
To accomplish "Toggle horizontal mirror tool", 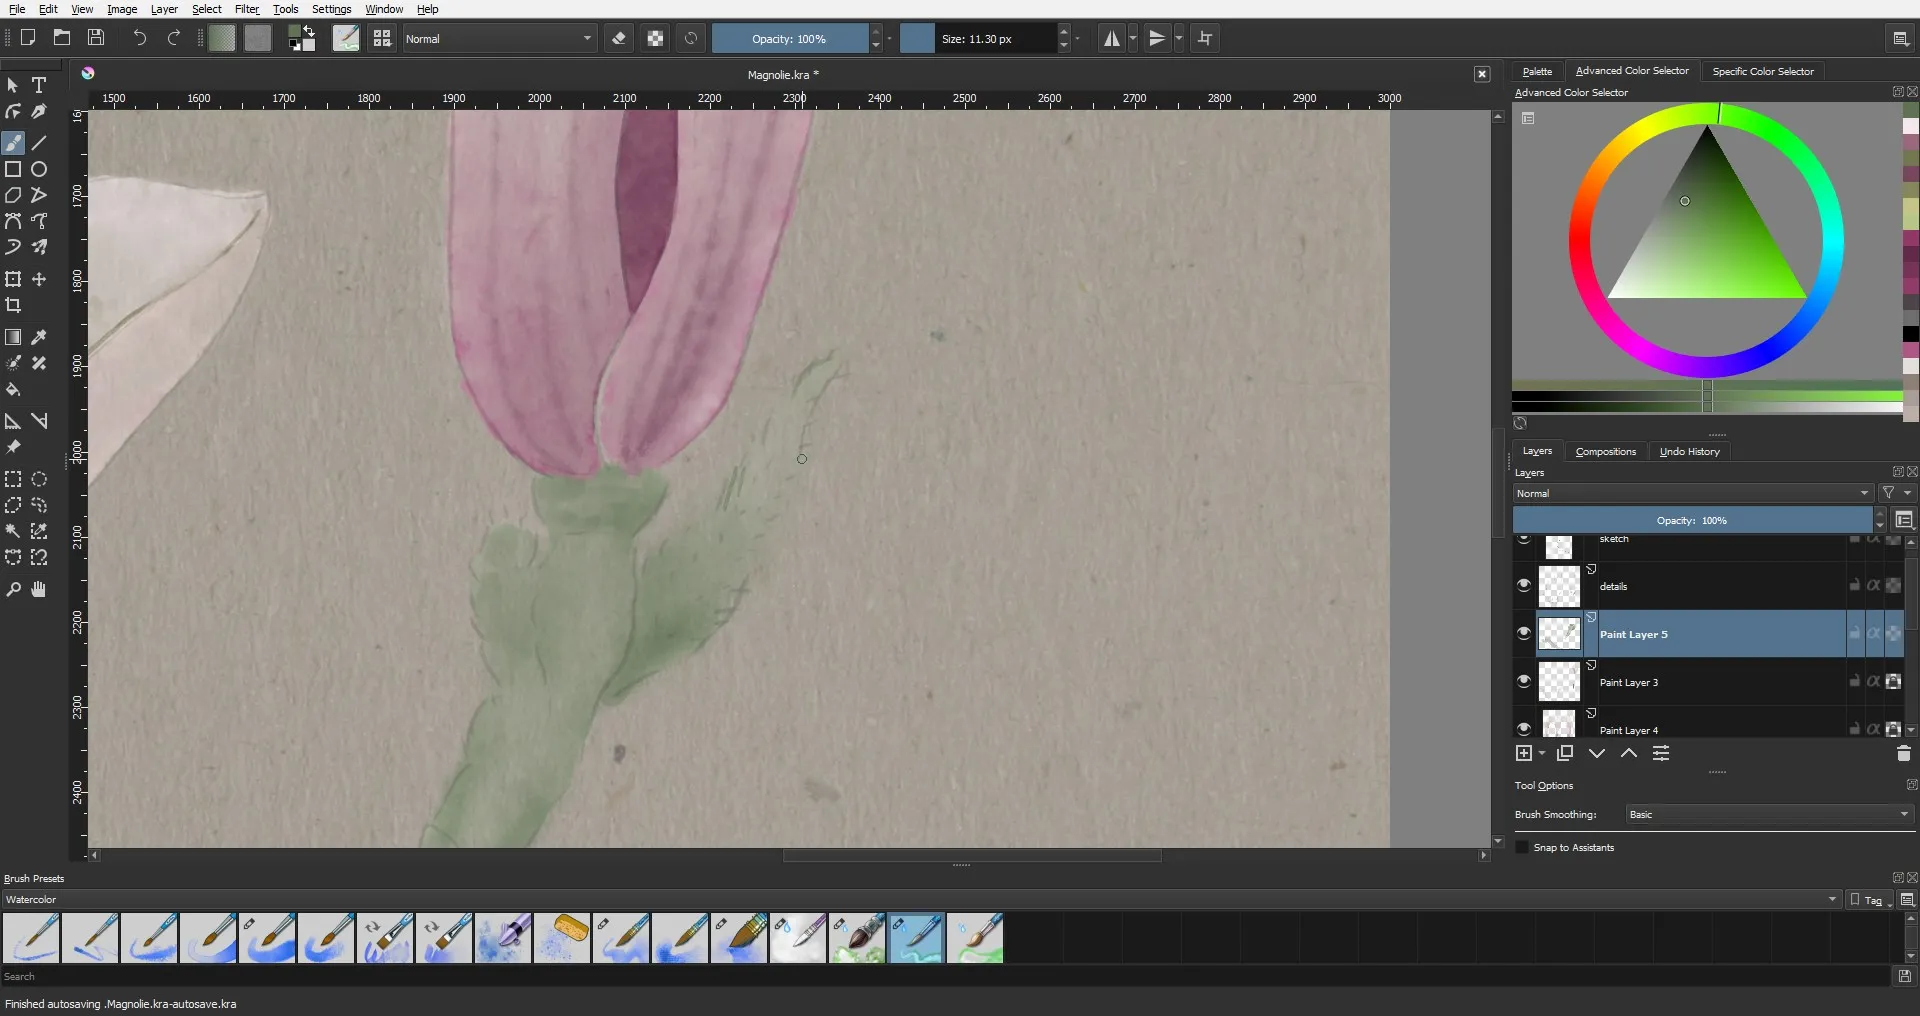I will point(1111,39).
